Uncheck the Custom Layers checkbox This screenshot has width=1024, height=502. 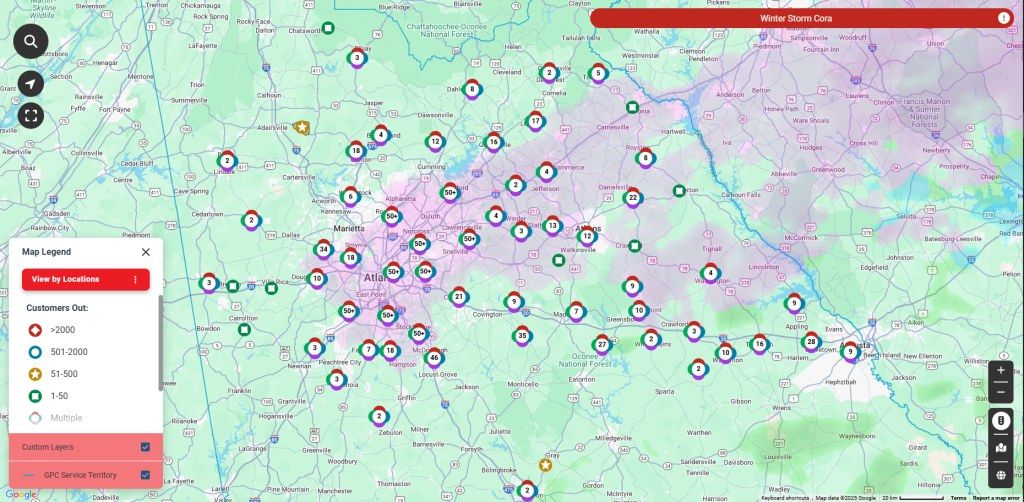point(146,447)
